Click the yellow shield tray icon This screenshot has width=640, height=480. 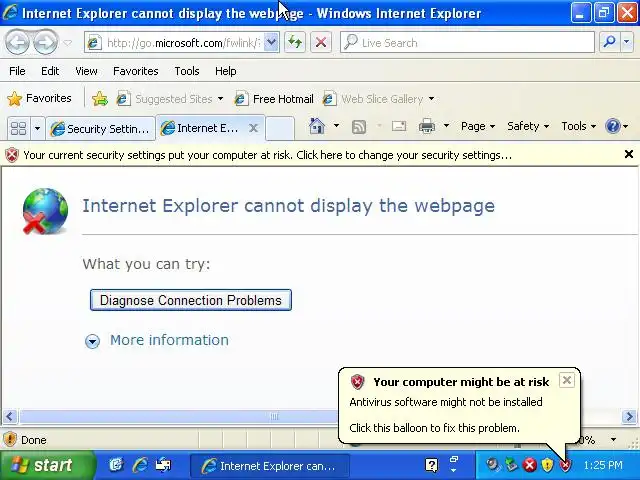click(547, 465)
